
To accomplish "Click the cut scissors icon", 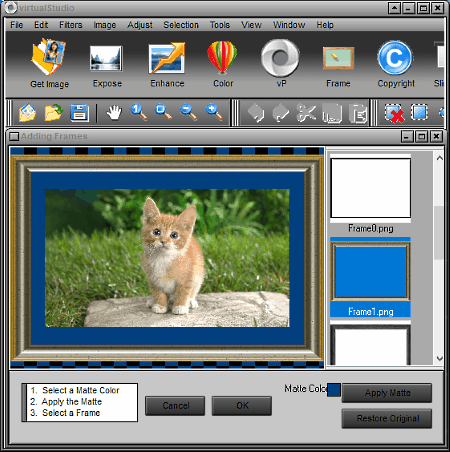I will coord(306,113).
